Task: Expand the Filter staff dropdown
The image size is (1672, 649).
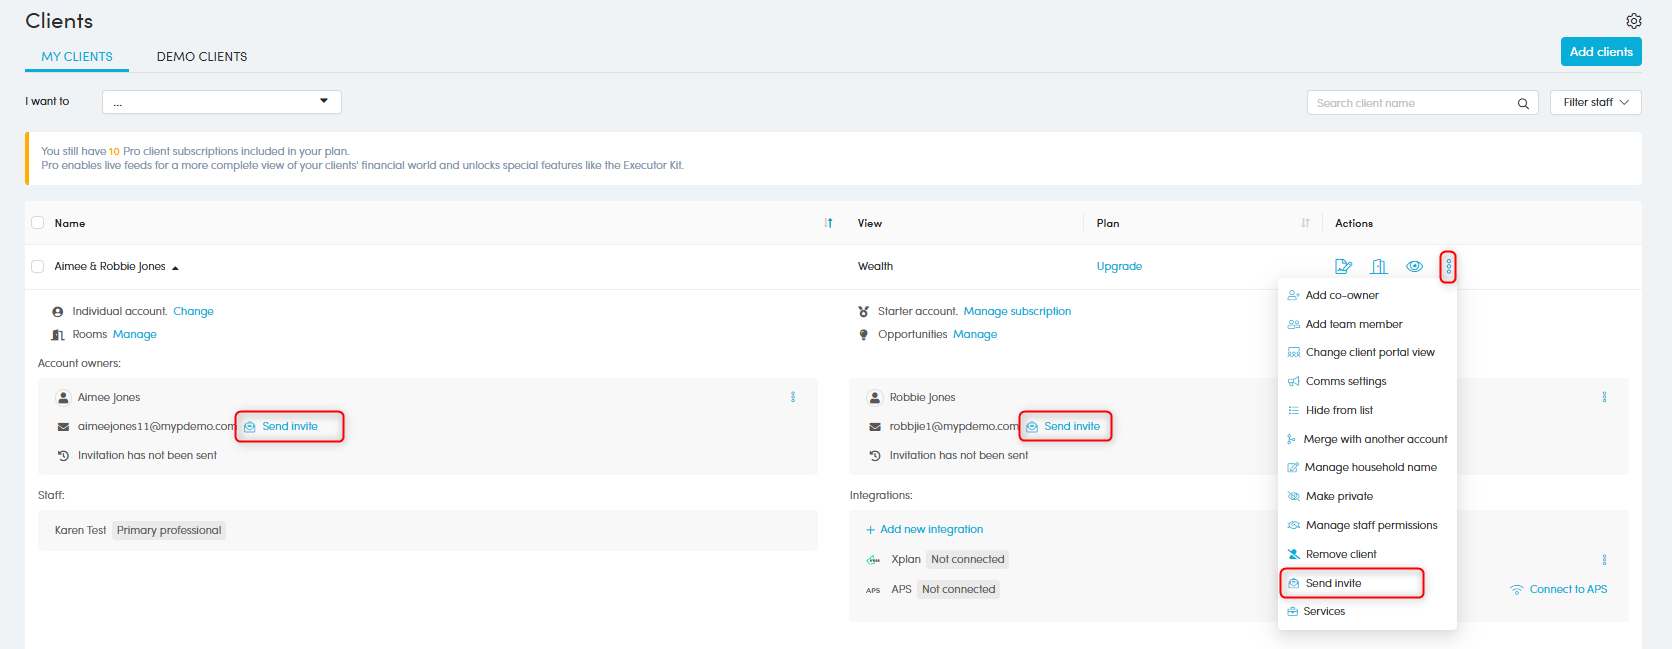Action: 1596,102
